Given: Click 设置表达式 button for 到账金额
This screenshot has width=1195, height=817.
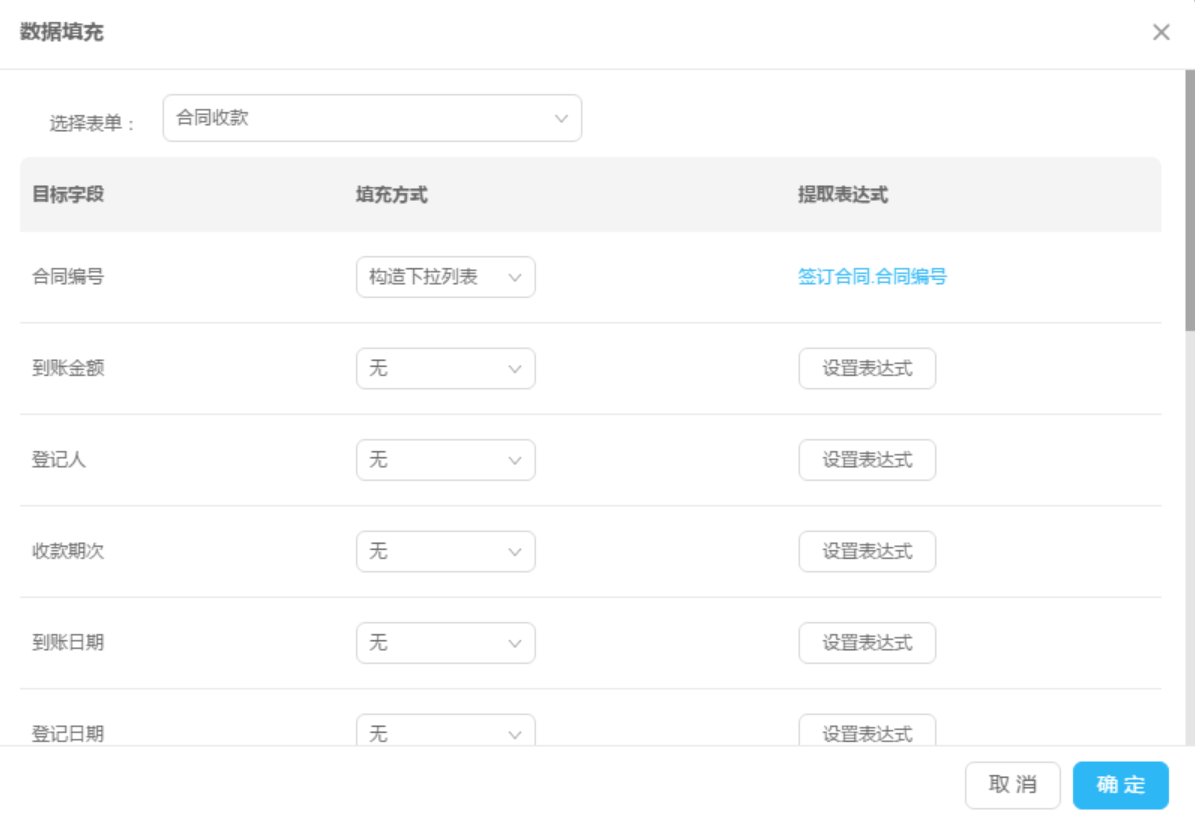Looking at the screenshot, I should pyautogui.click(x=867, y=369).
